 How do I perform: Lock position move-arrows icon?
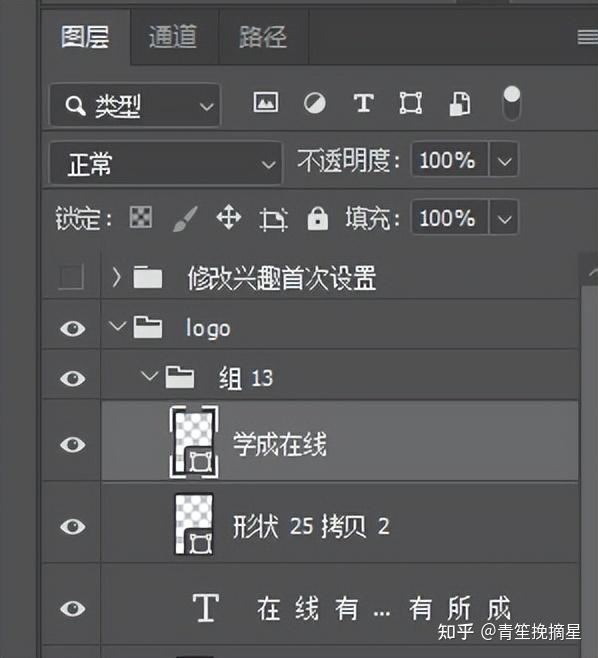[x=229, y=217]
